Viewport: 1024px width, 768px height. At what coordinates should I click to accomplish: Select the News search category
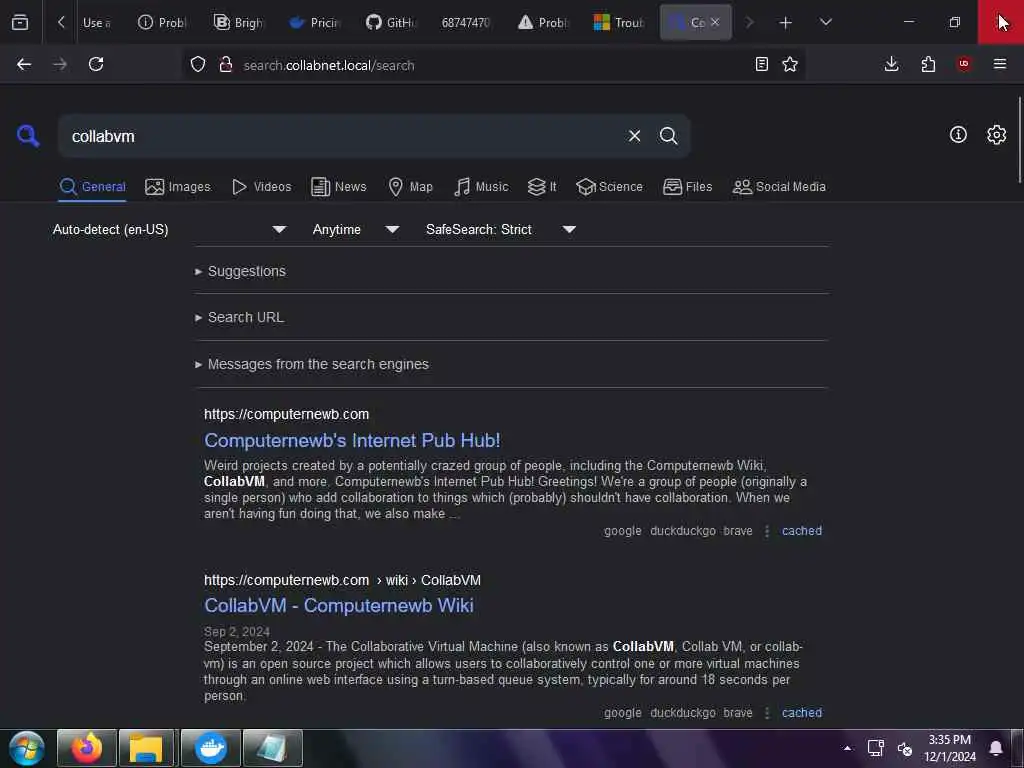click(339, 187)
